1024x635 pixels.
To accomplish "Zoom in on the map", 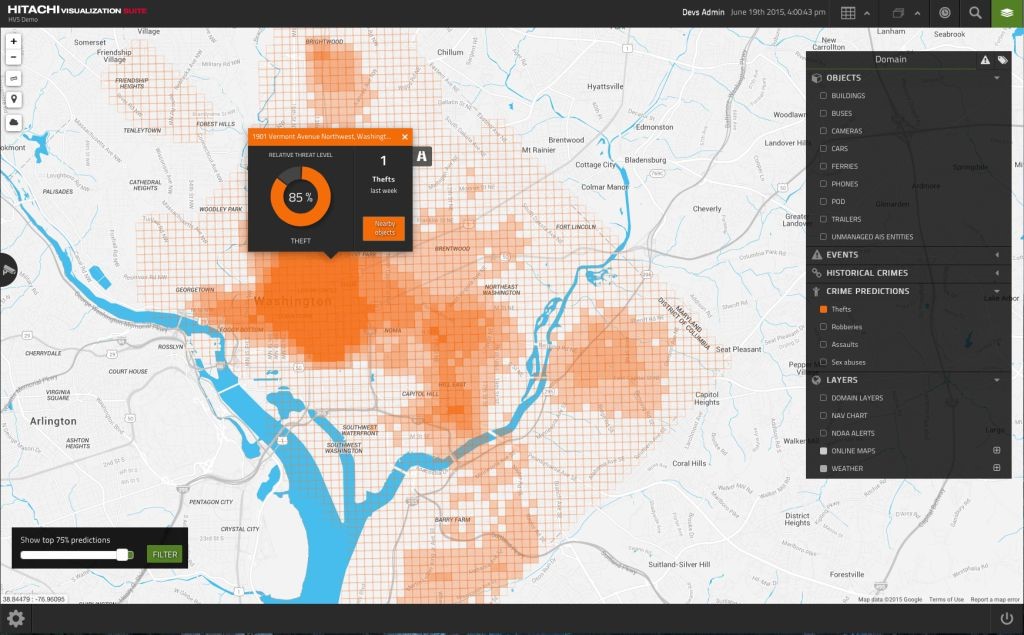I will pyautogui.click(x=14, y=42).
